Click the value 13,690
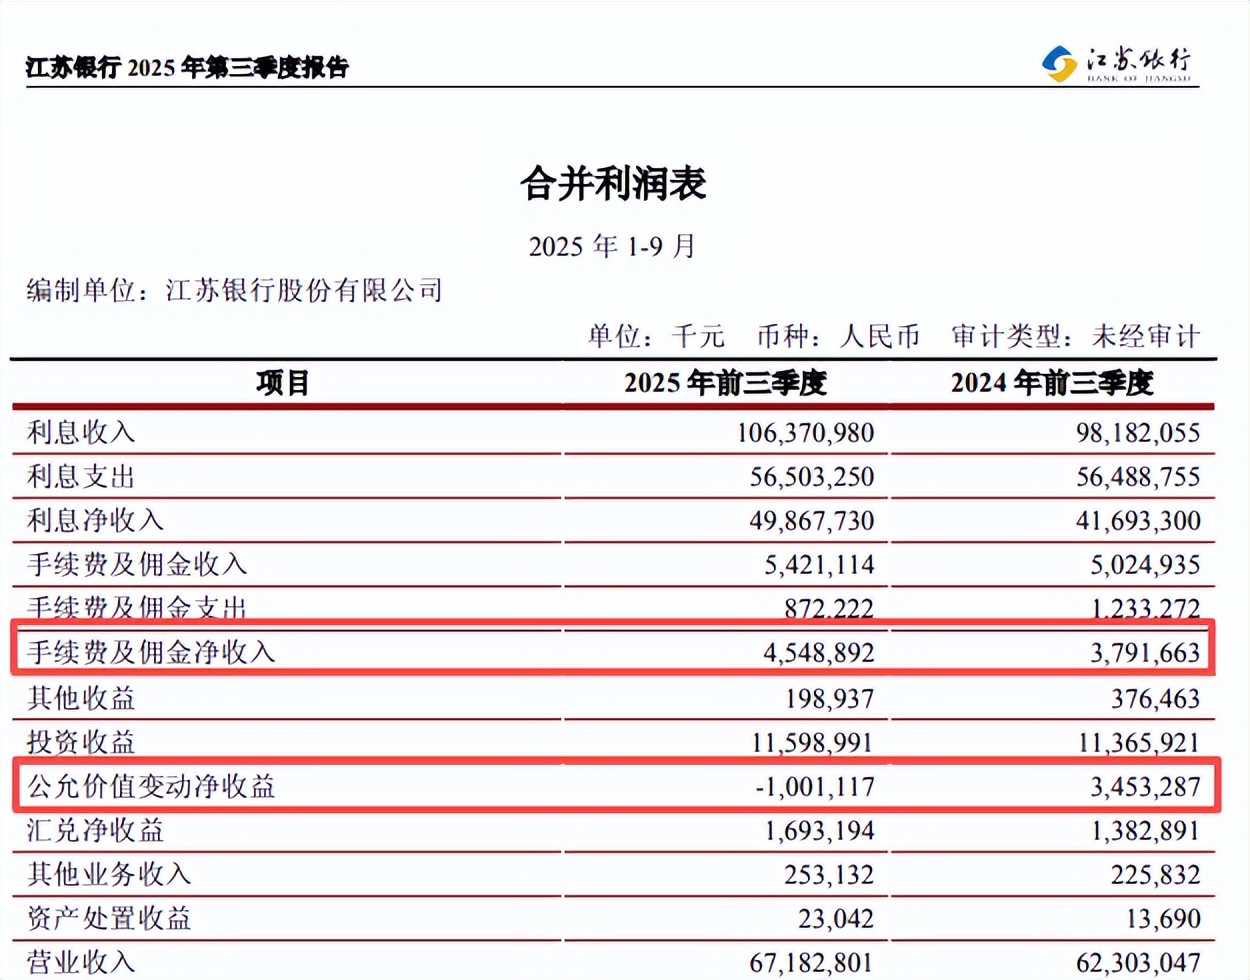 coord(1162,919)
